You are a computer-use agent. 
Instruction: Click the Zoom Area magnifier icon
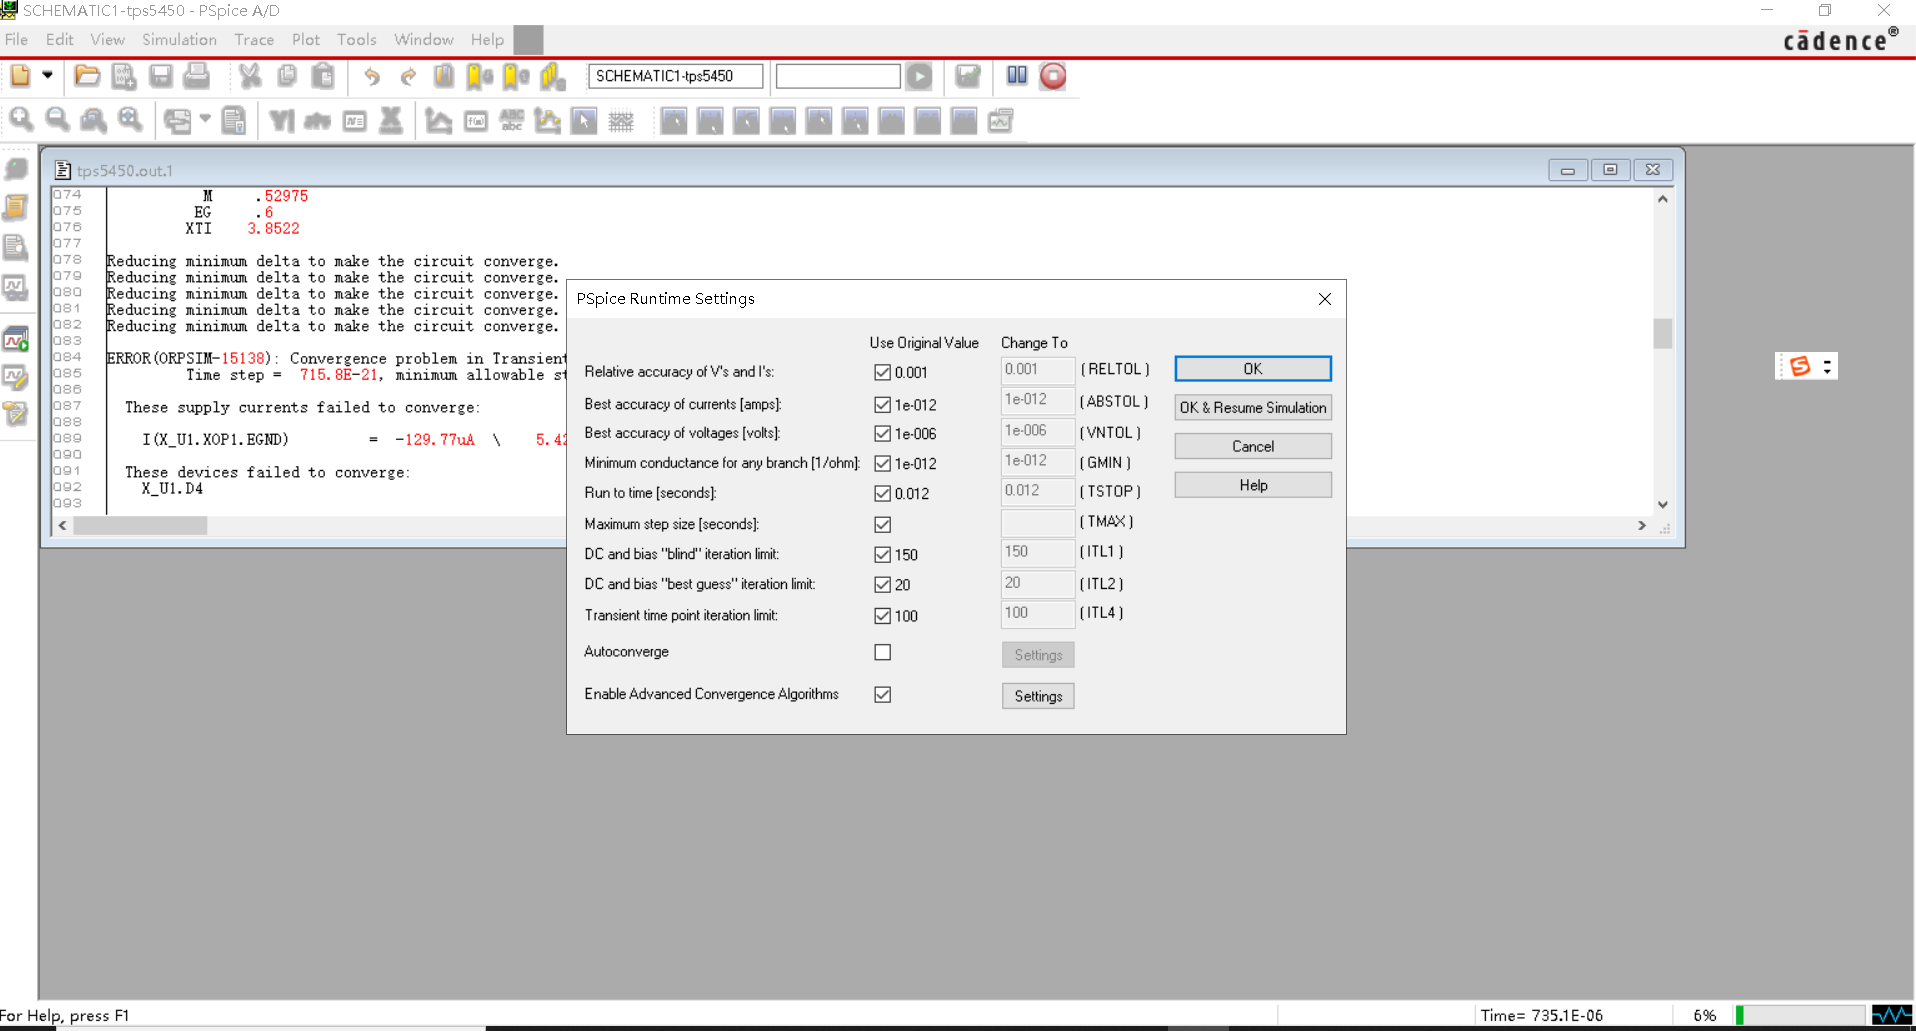94,121
